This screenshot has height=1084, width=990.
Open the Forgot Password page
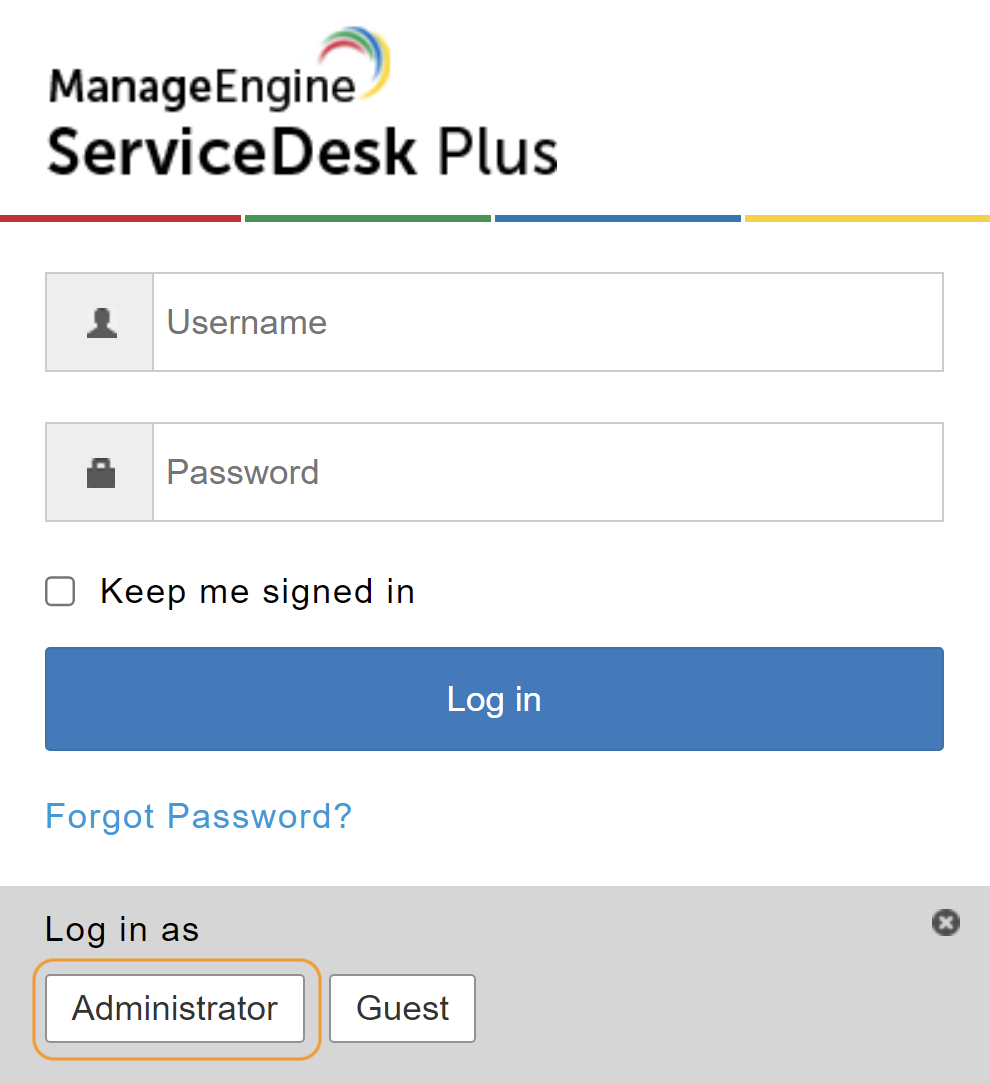198,816
